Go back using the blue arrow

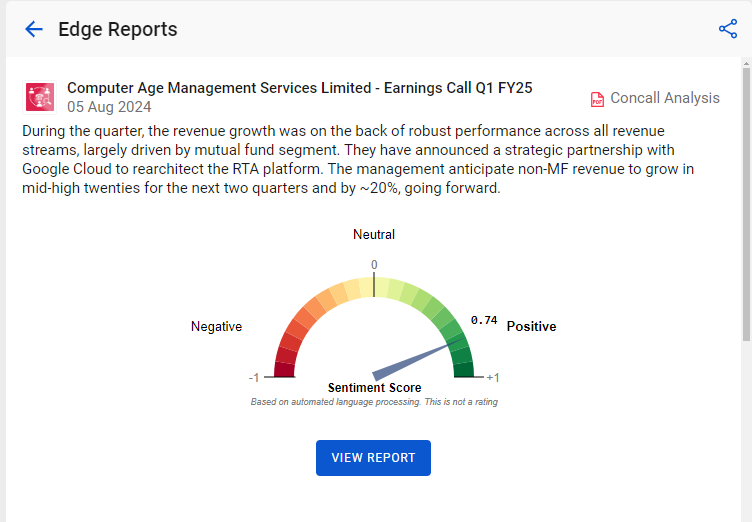point(34,29)
